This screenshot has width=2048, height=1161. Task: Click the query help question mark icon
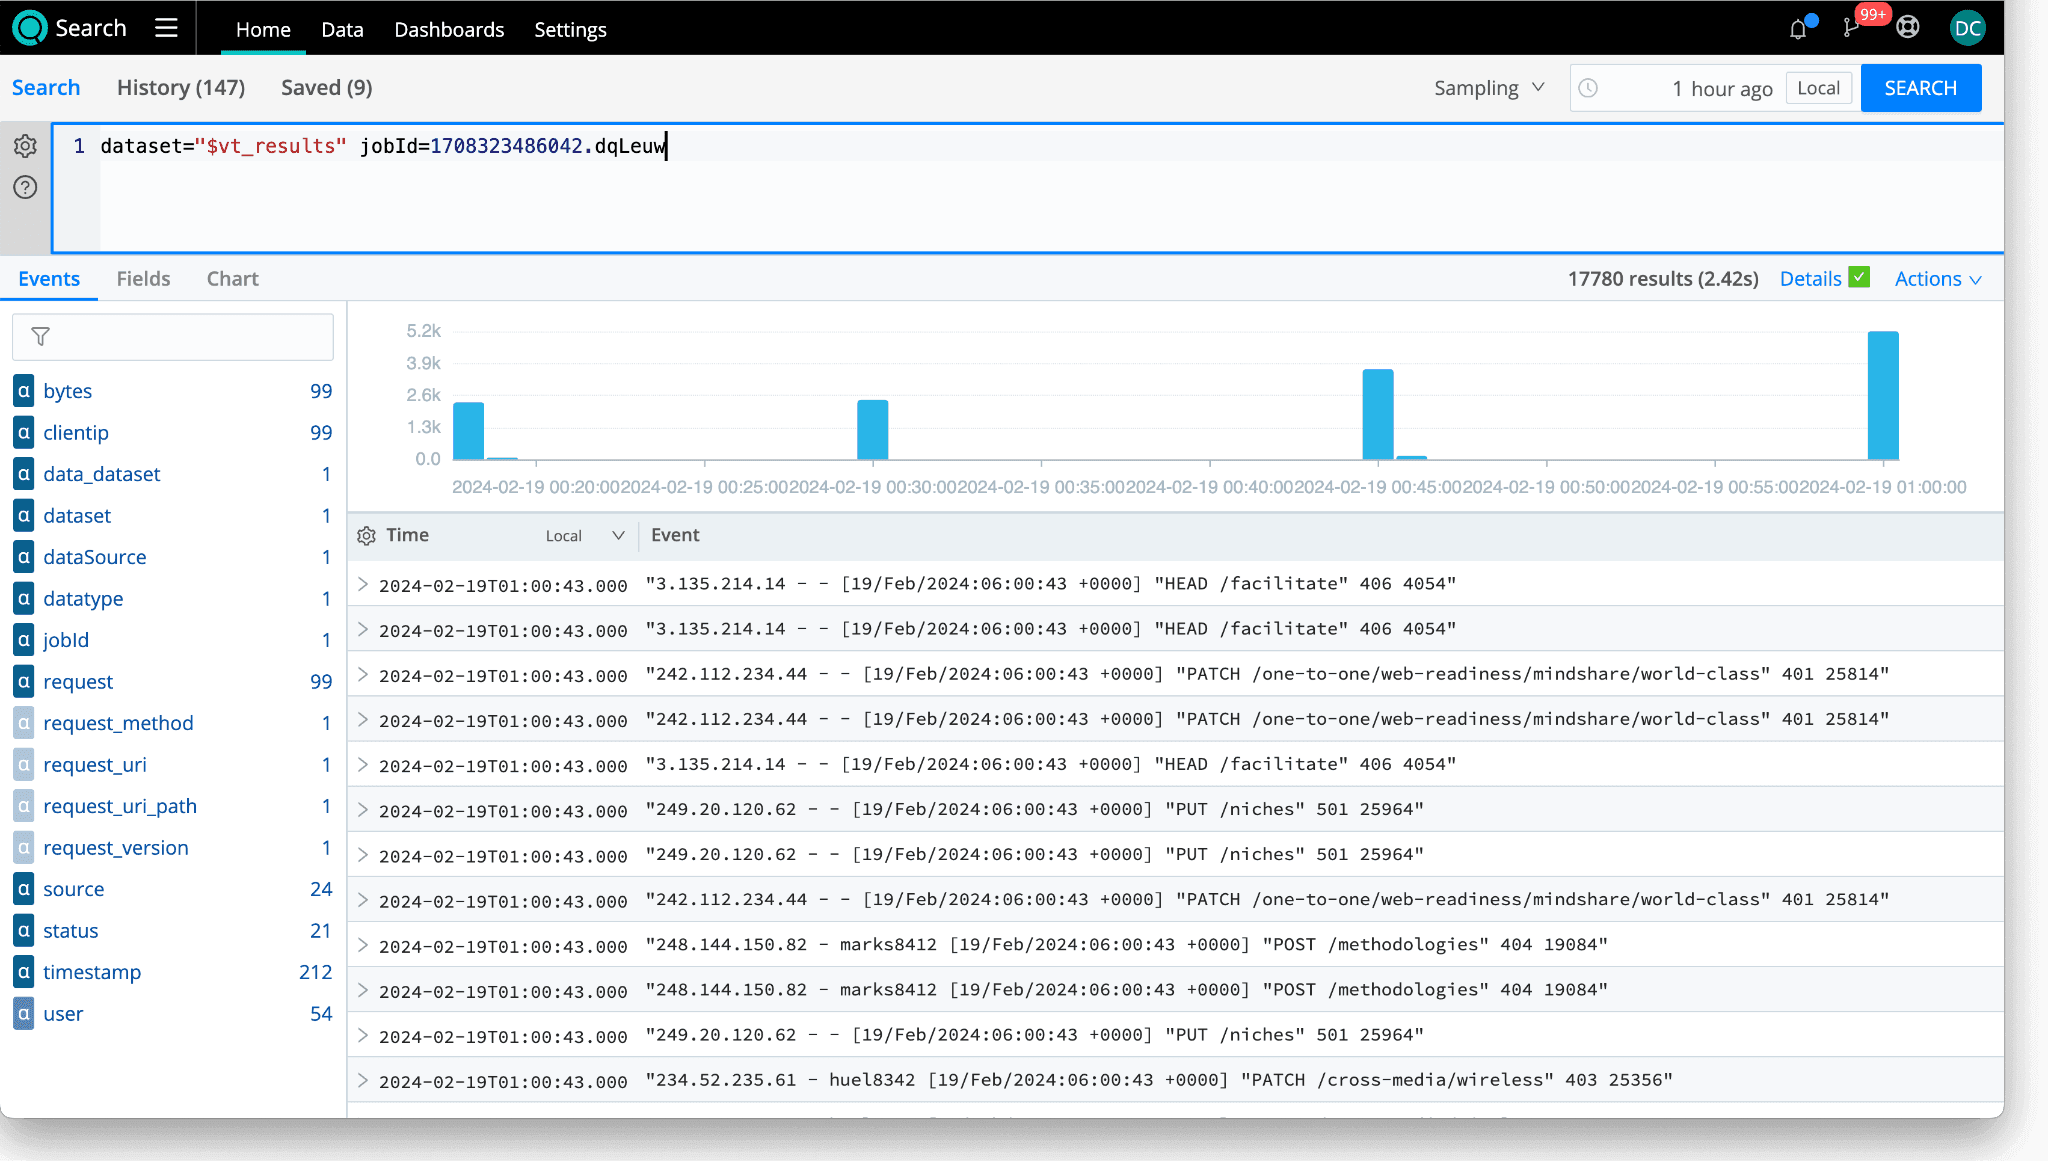click(25, 187)
